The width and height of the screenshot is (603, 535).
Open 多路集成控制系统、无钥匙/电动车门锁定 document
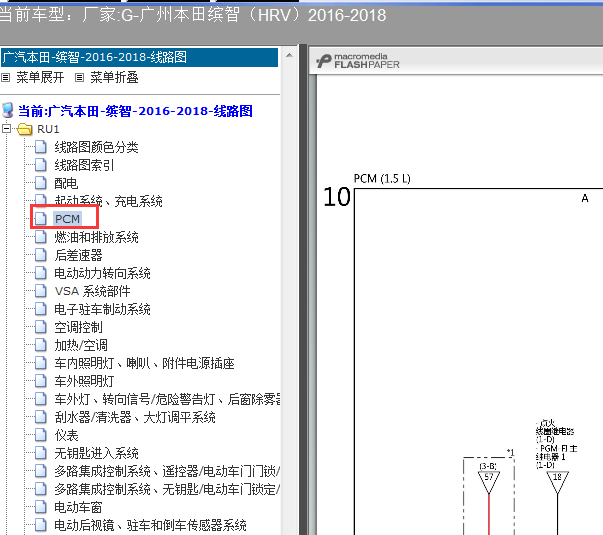tap(167, 489)
